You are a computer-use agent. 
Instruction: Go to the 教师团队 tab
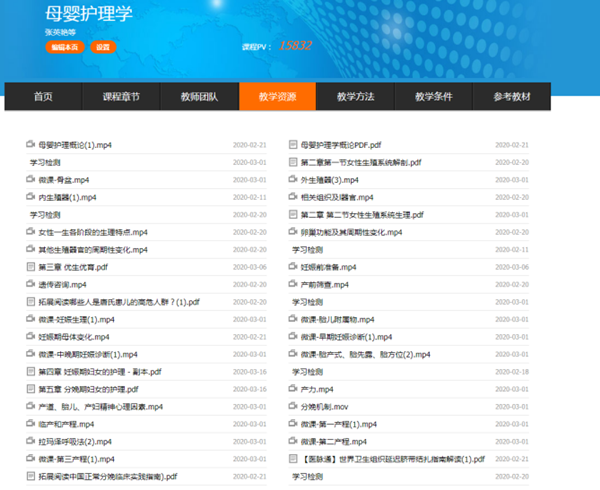click(199, 97)
